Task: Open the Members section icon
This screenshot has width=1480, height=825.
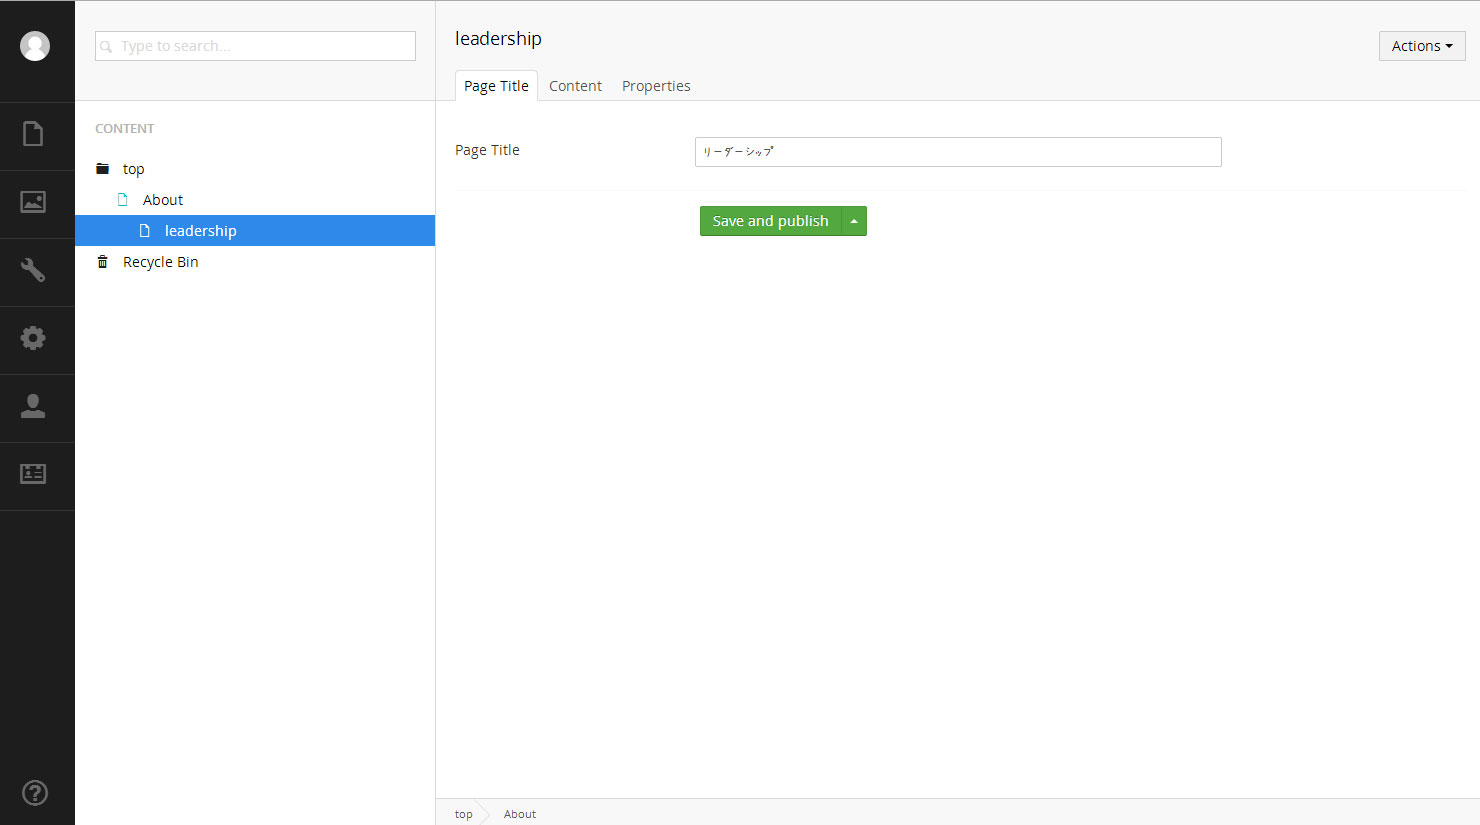Action: (33, 474)
